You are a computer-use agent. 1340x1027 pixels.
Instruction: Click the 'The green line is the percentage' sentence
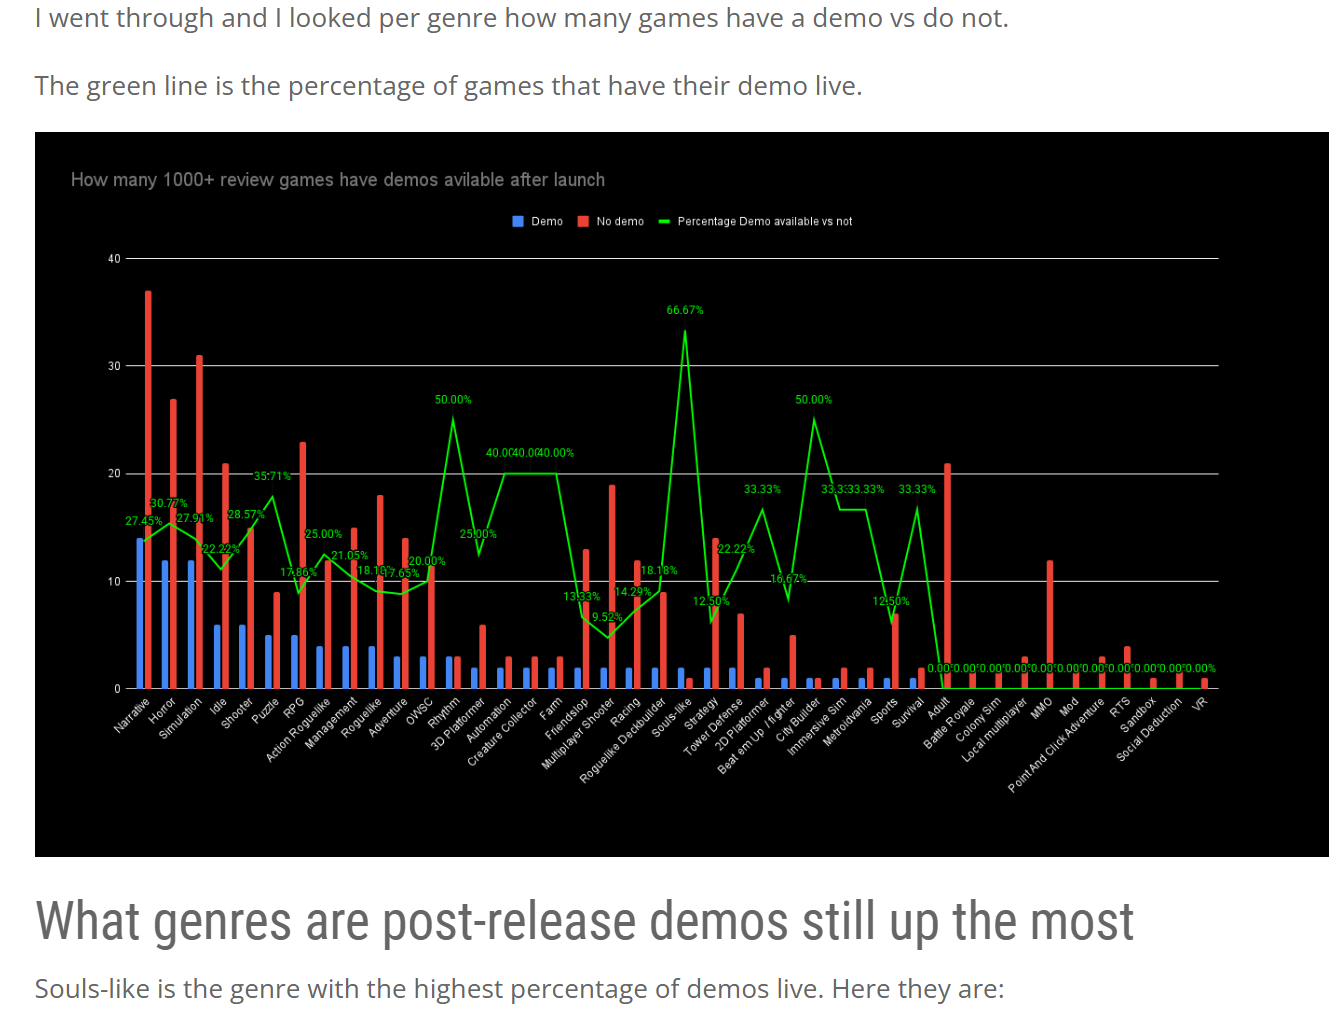448,87
